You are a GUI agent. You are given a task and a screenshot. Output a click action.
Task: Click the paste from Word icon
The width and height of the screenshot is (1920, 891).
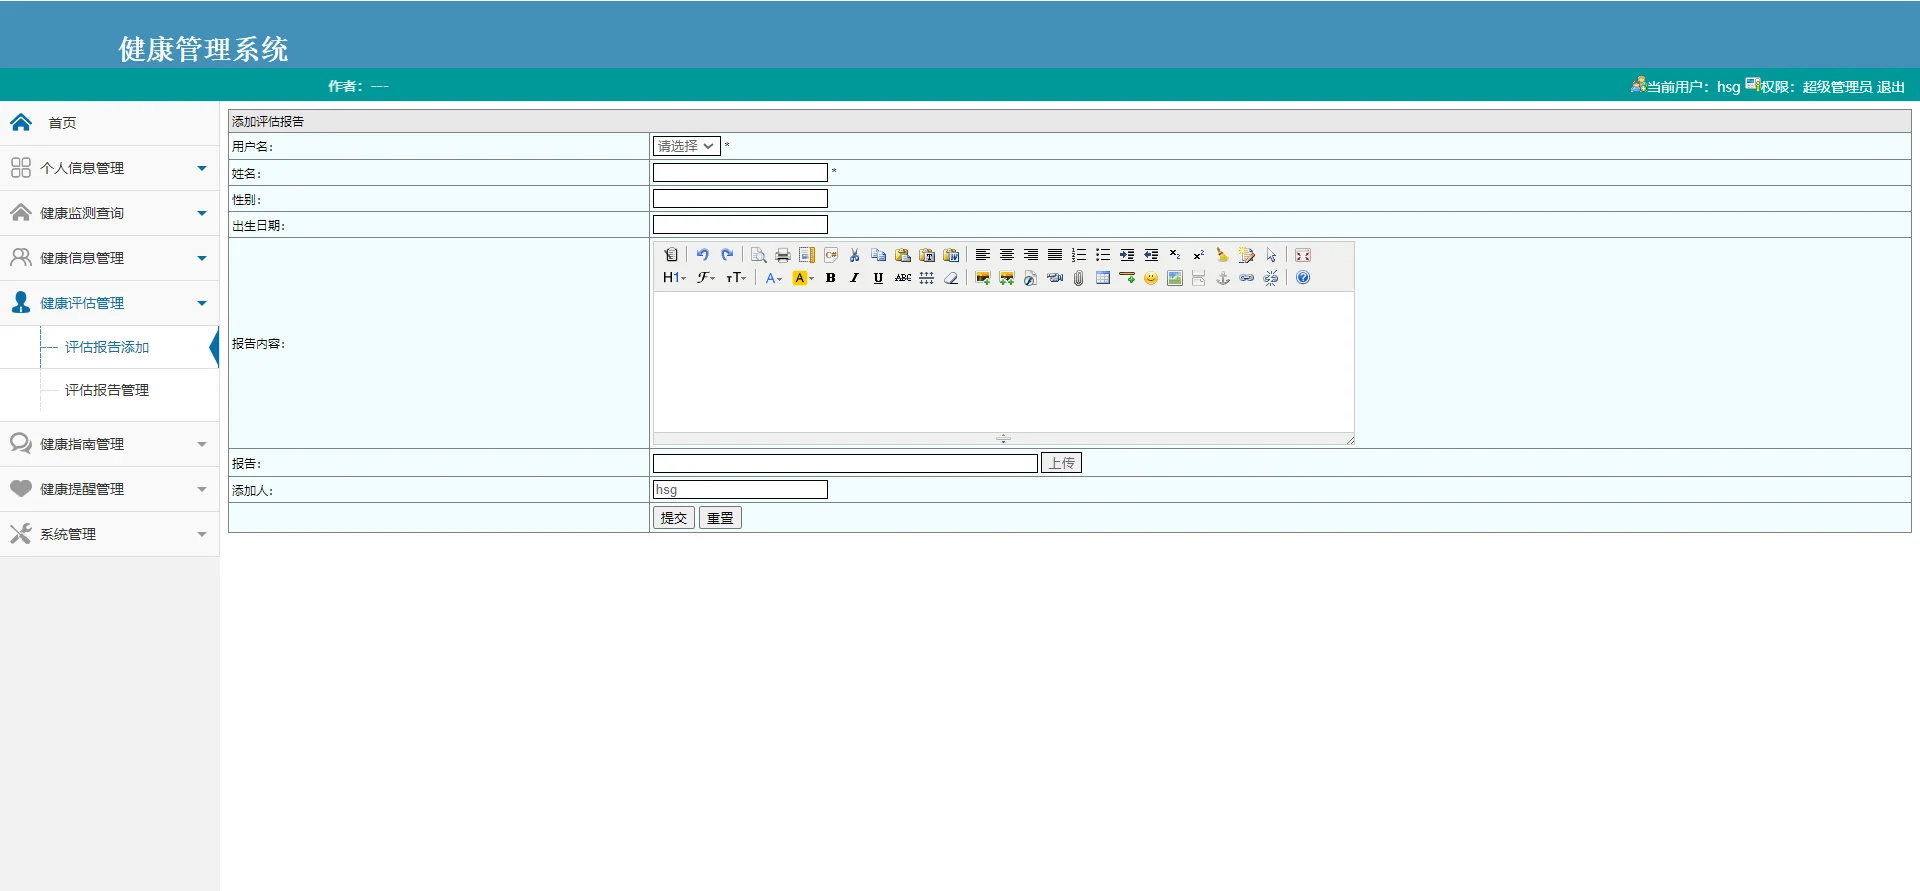[951, 255]
